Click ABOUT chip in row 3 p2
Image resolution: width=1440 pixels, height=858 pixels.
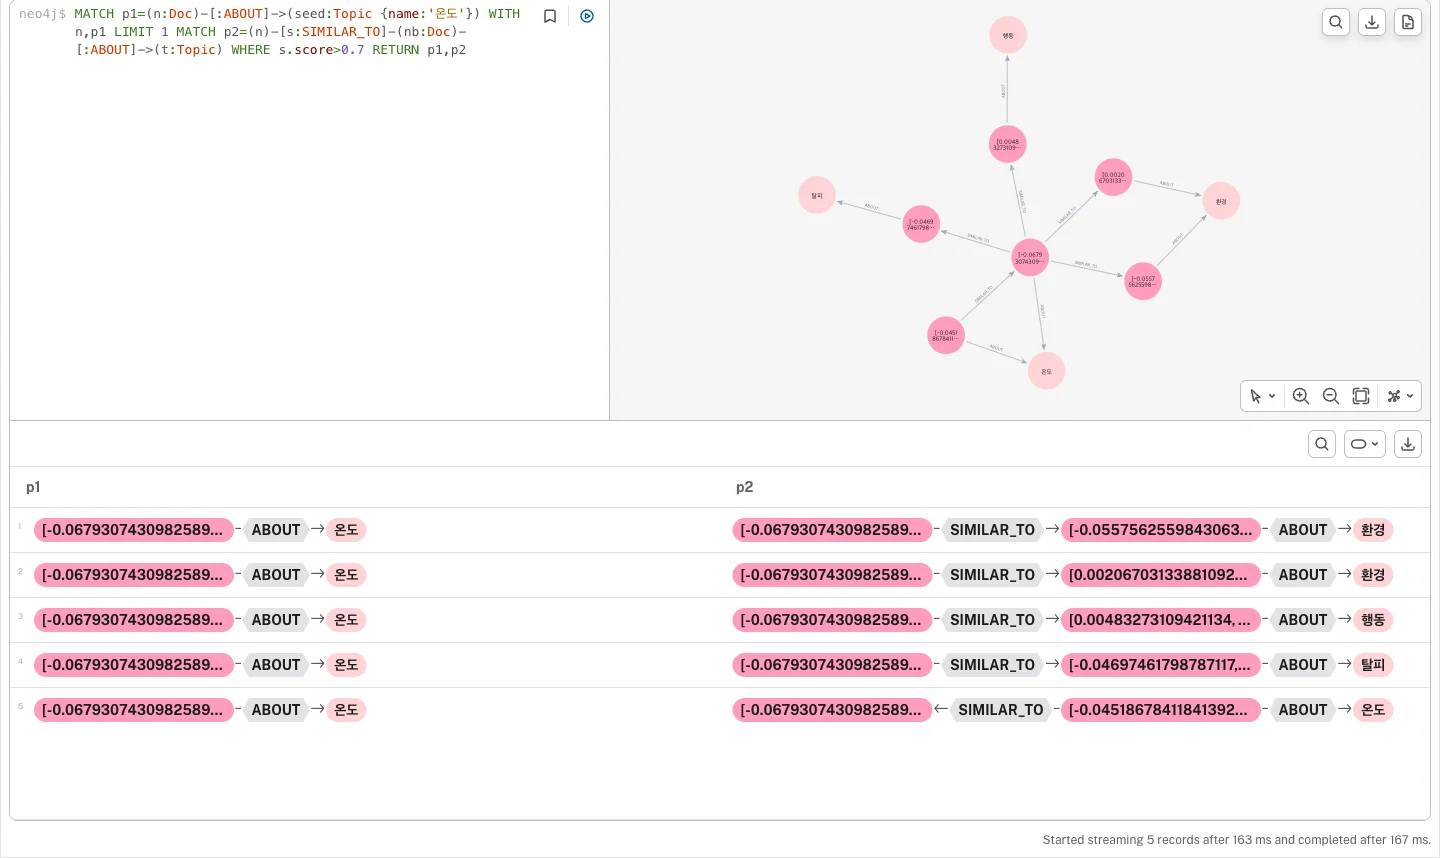1302,620
